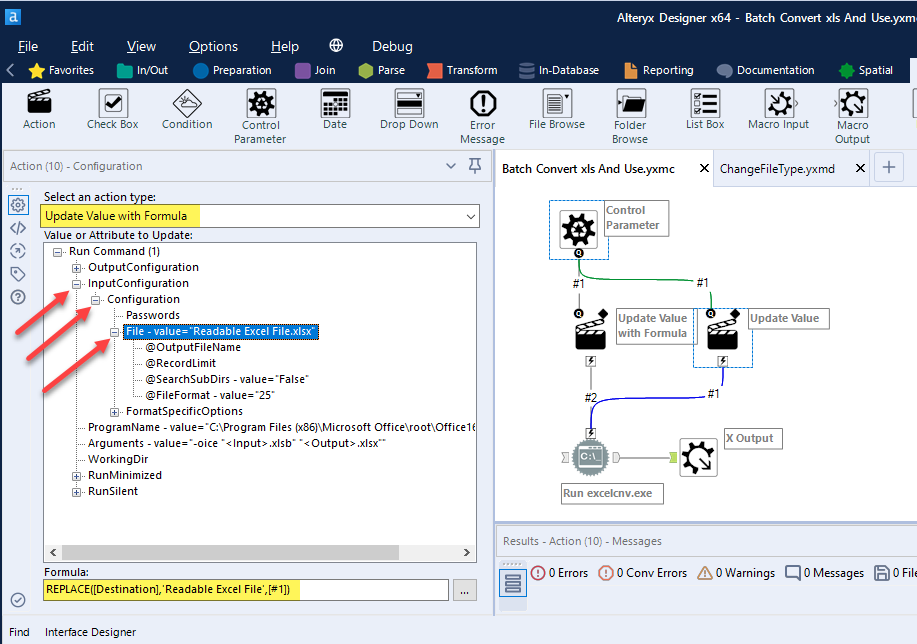Viewport: 917px width, 644px height.
Task: Open the Options menu
Action: 213,46
